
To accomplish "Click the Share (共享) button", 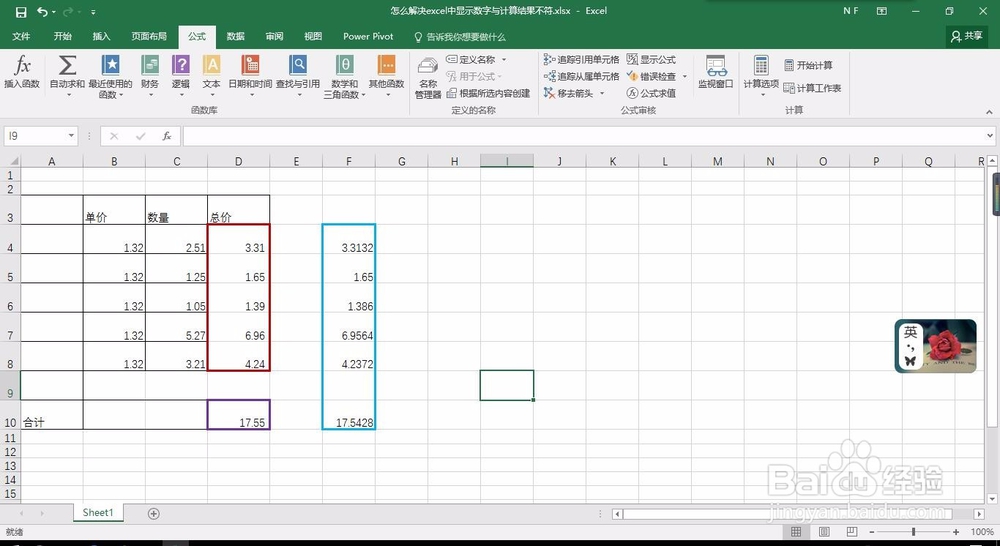I will (967, 36).
